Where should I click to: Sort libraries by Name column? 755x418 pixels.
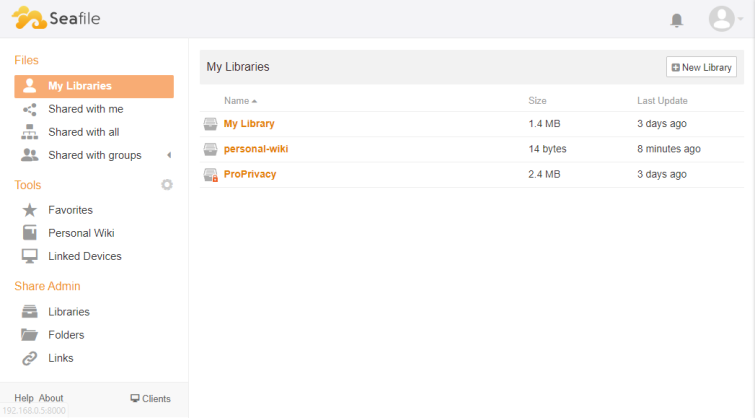click(240, 101)
